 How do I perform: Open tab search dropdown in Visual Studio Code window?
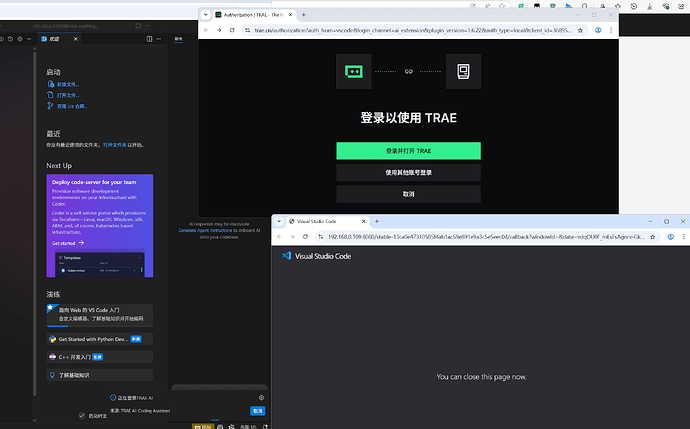[x=279, y=221]
